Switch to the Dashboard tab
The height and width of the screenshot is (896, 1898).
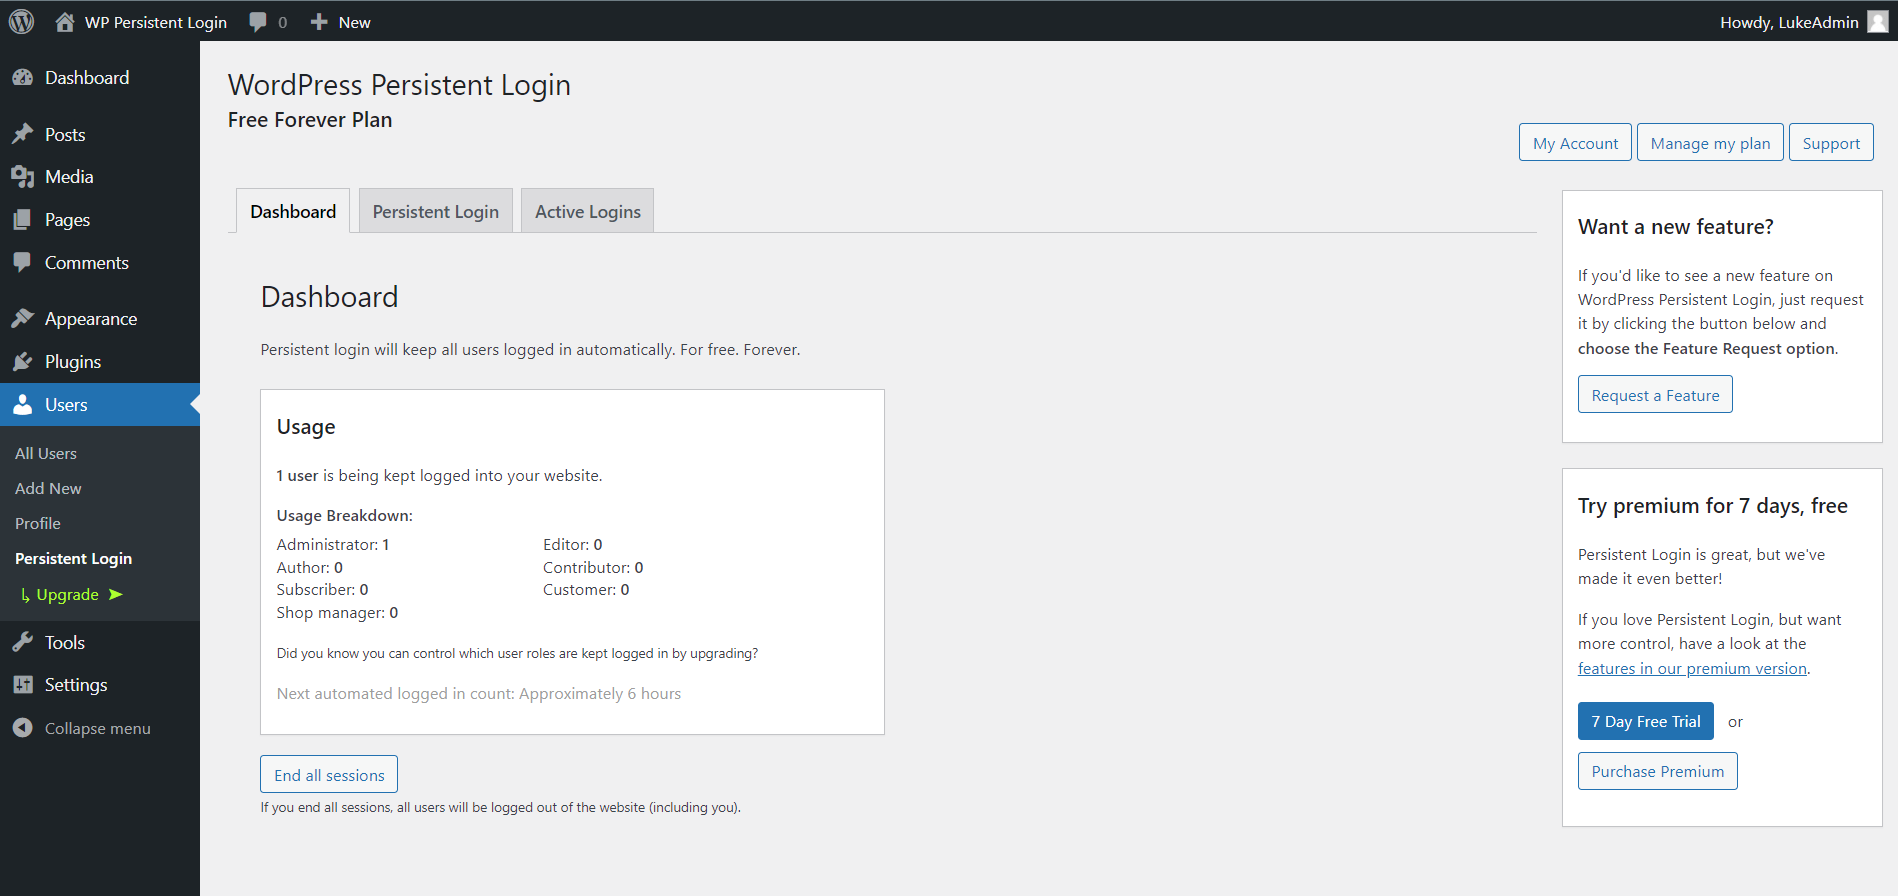pyautogui.click(x=293, y=211)
